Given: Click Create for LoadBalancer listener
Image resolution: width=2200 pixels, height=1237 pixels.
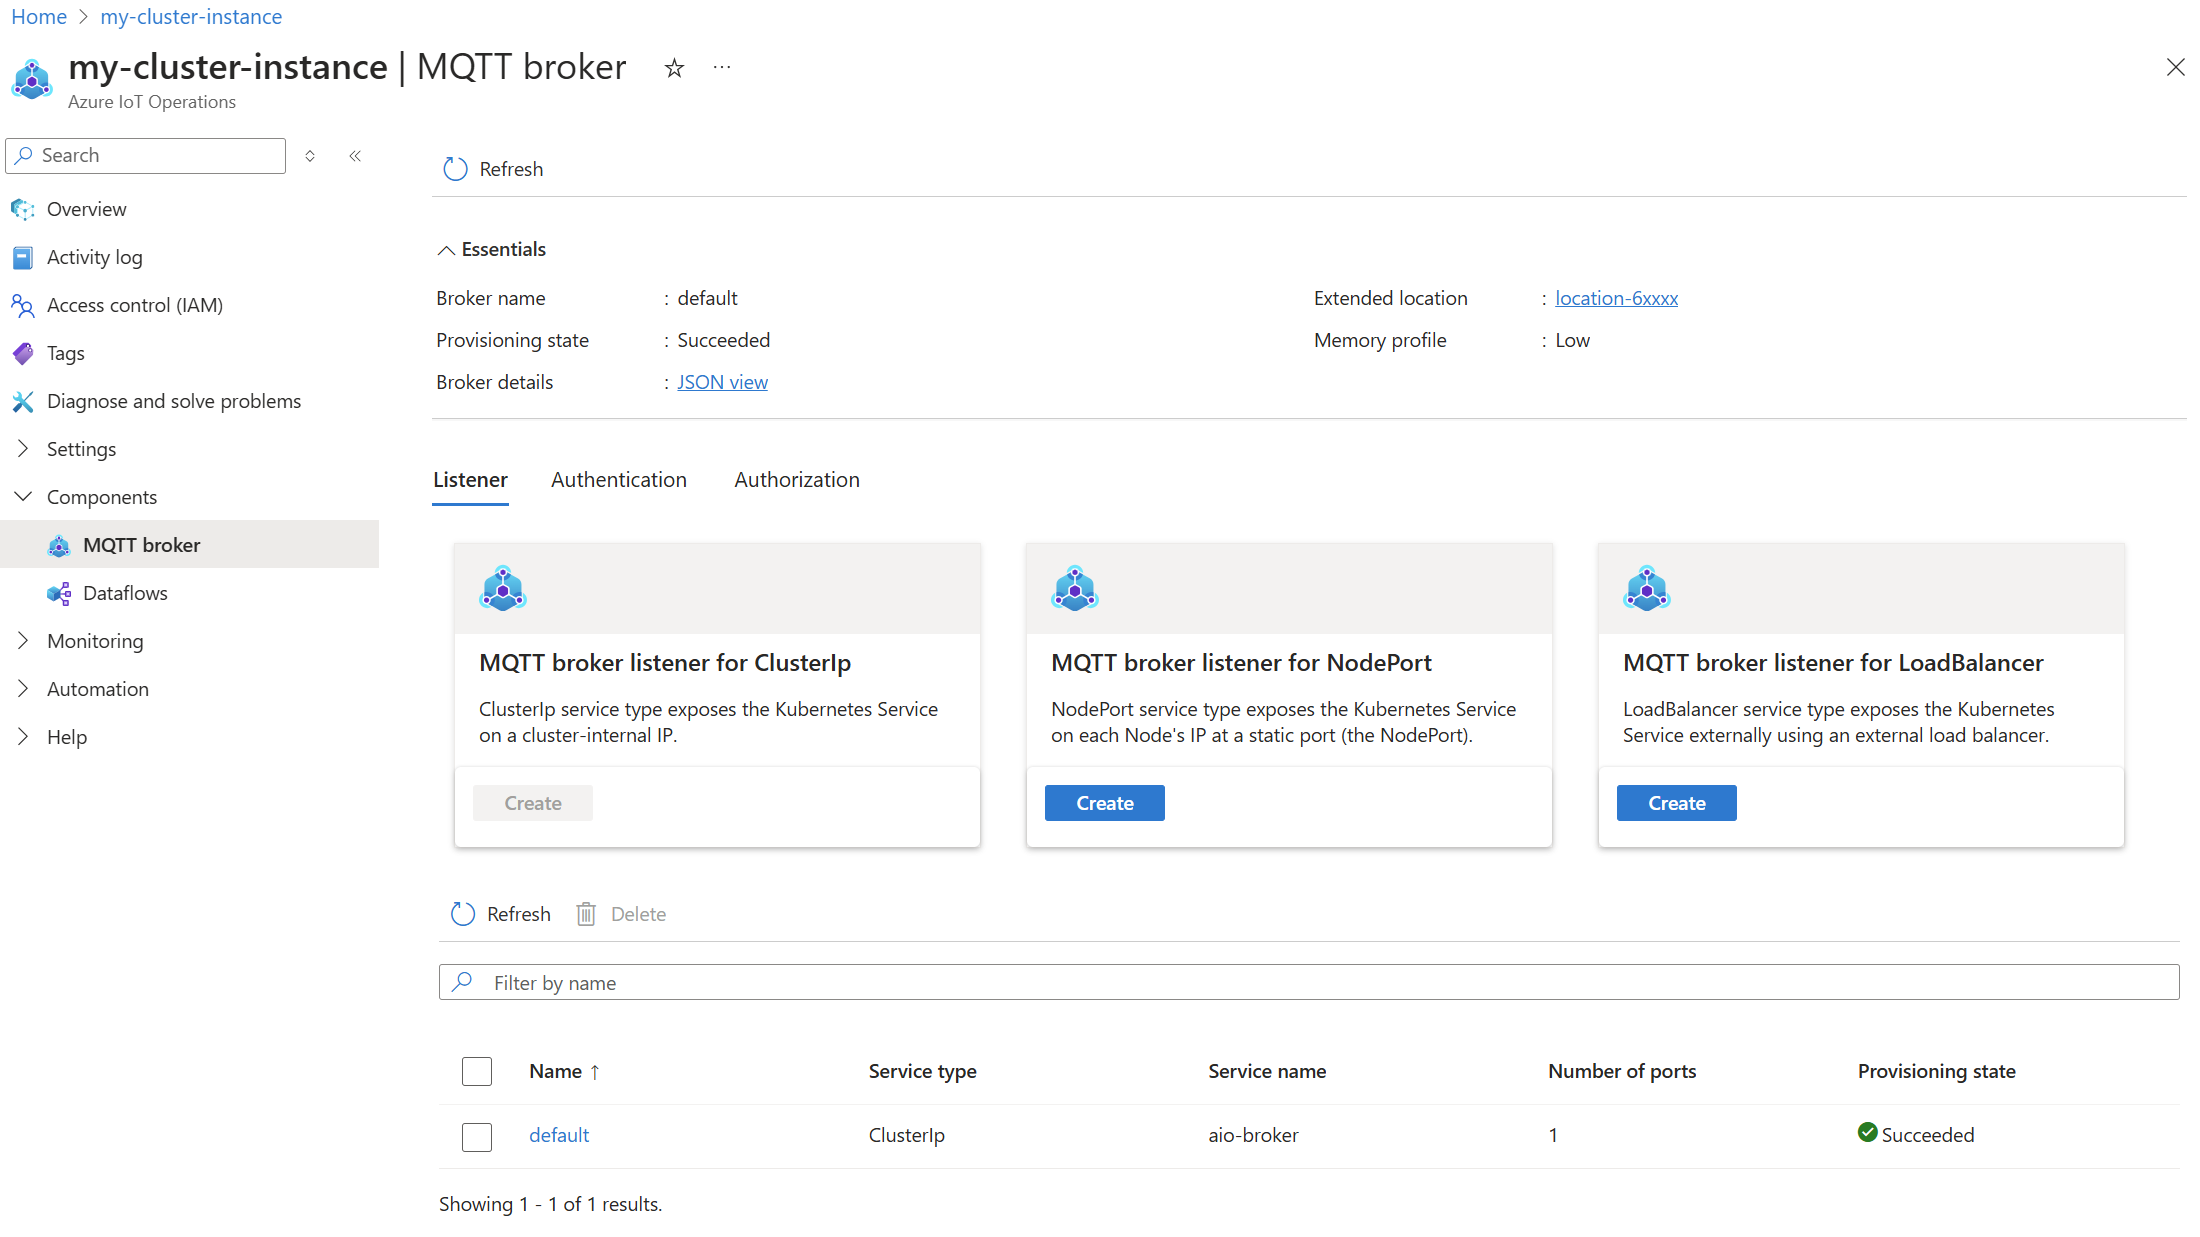Looking at the screenshot, I should [x=1676, y=802].
